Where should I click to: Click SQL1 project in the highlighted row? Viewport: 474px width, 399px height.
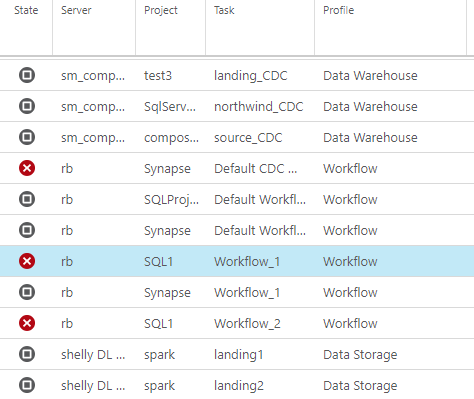coord(158,262)
